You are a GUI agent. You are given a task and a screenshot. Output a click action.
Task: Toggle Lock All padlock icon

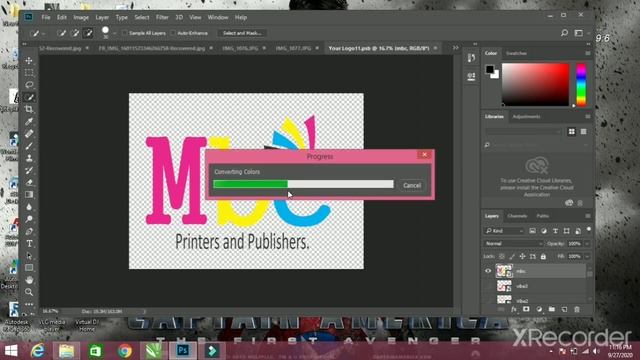[543, 256]
